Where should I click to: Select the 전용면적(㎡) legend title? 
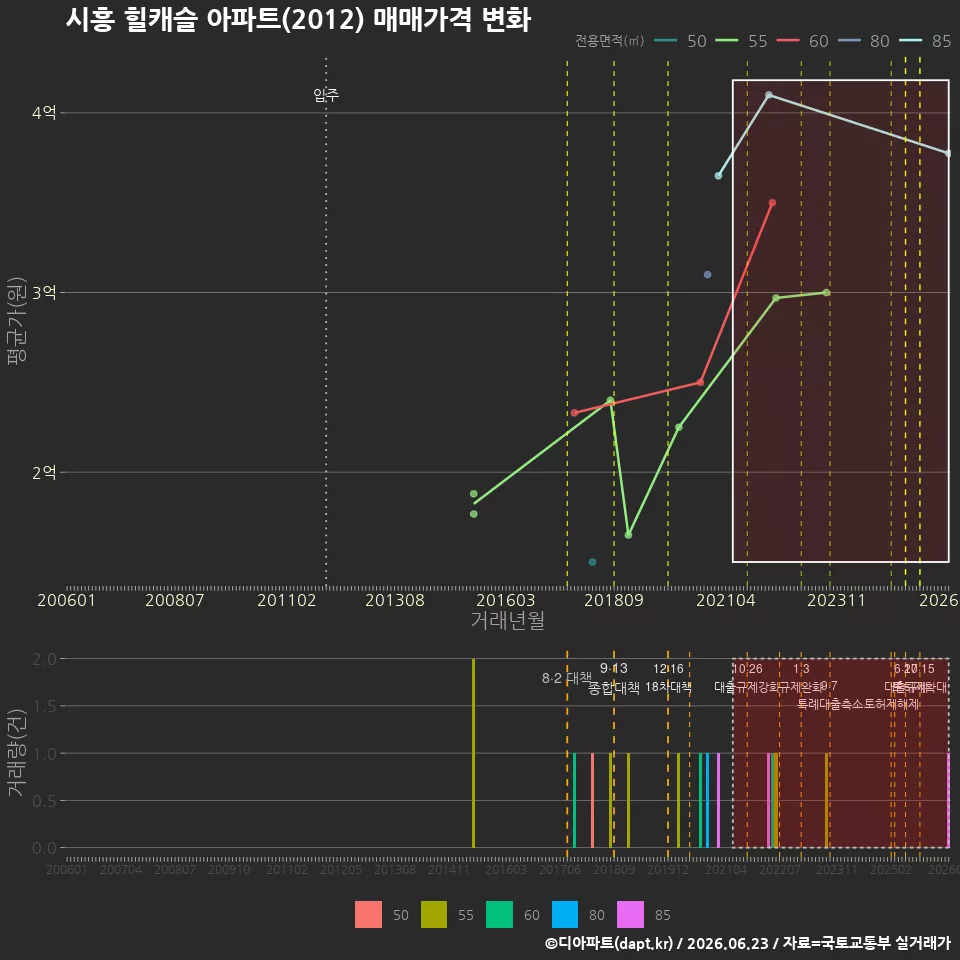609,41
